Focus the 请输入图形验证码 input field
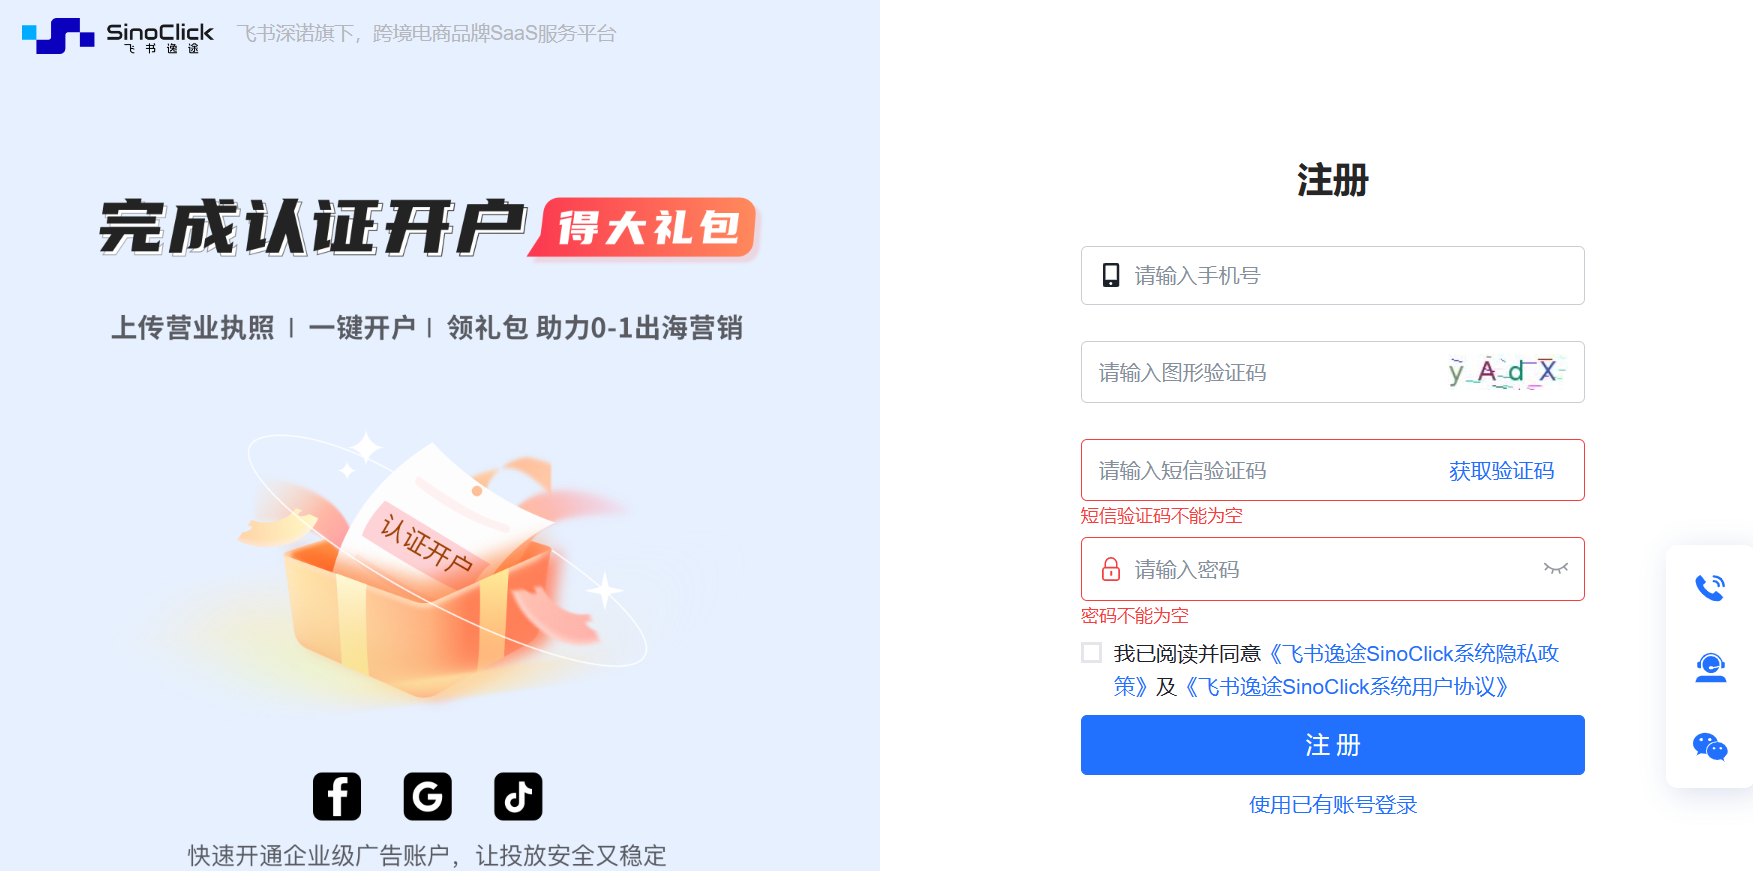 pyautogui.click(x=1262, y=372)
